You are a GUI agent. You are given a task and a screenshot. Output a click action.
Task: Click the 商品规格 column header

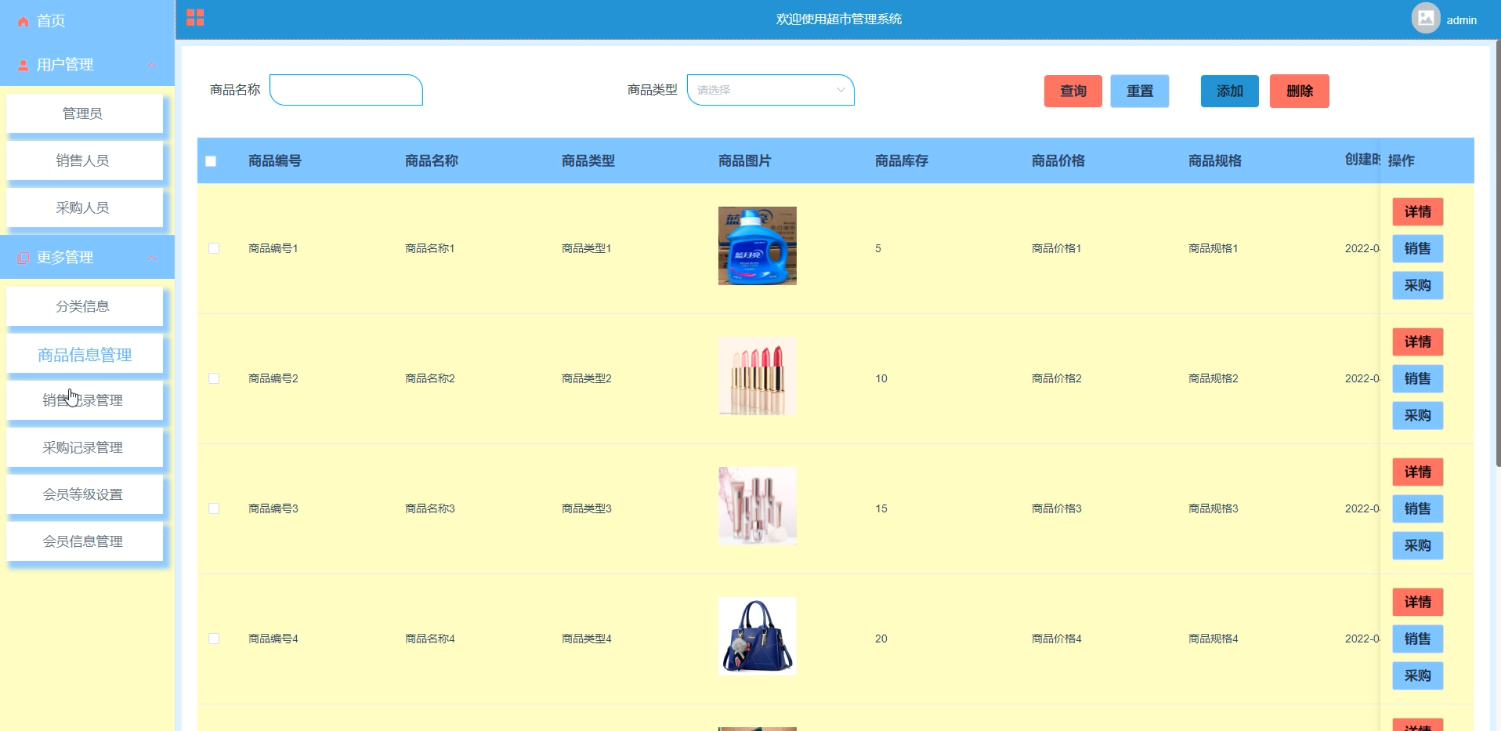point(1215,161)
